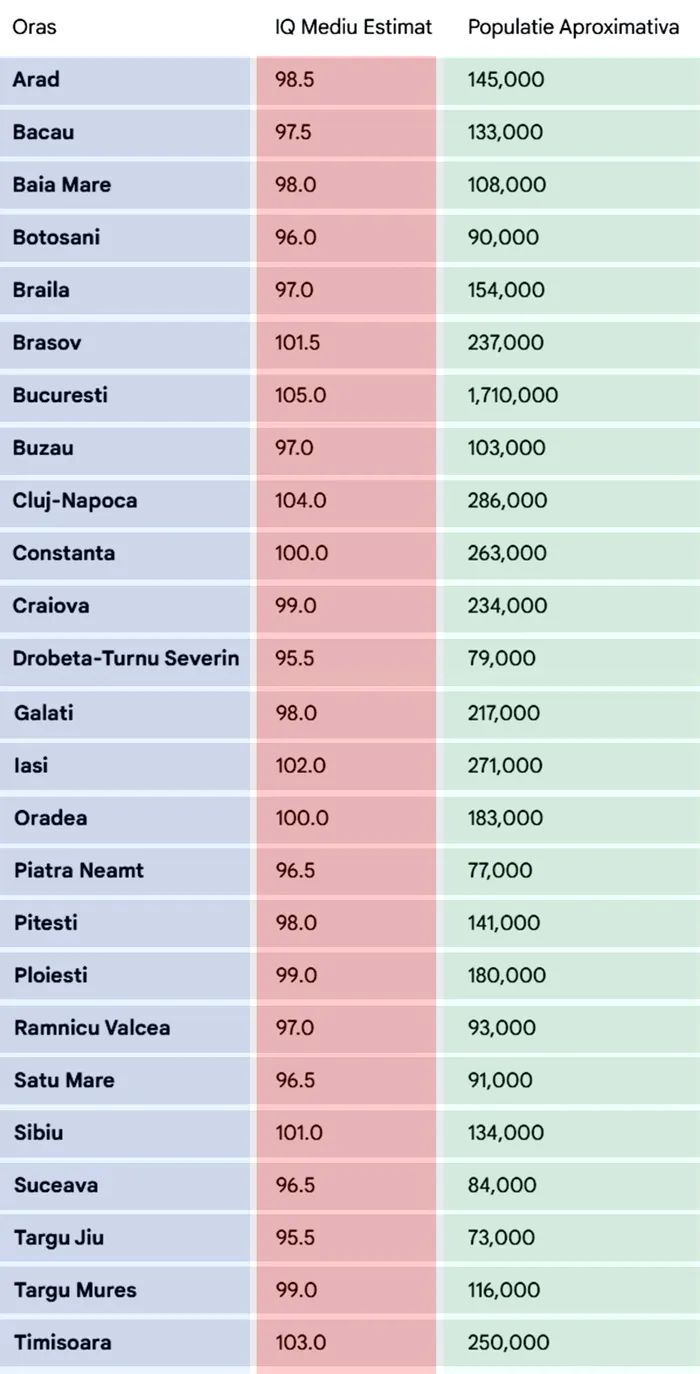Click the Oras column header
700x1374 pixels.
pos(34,27)
